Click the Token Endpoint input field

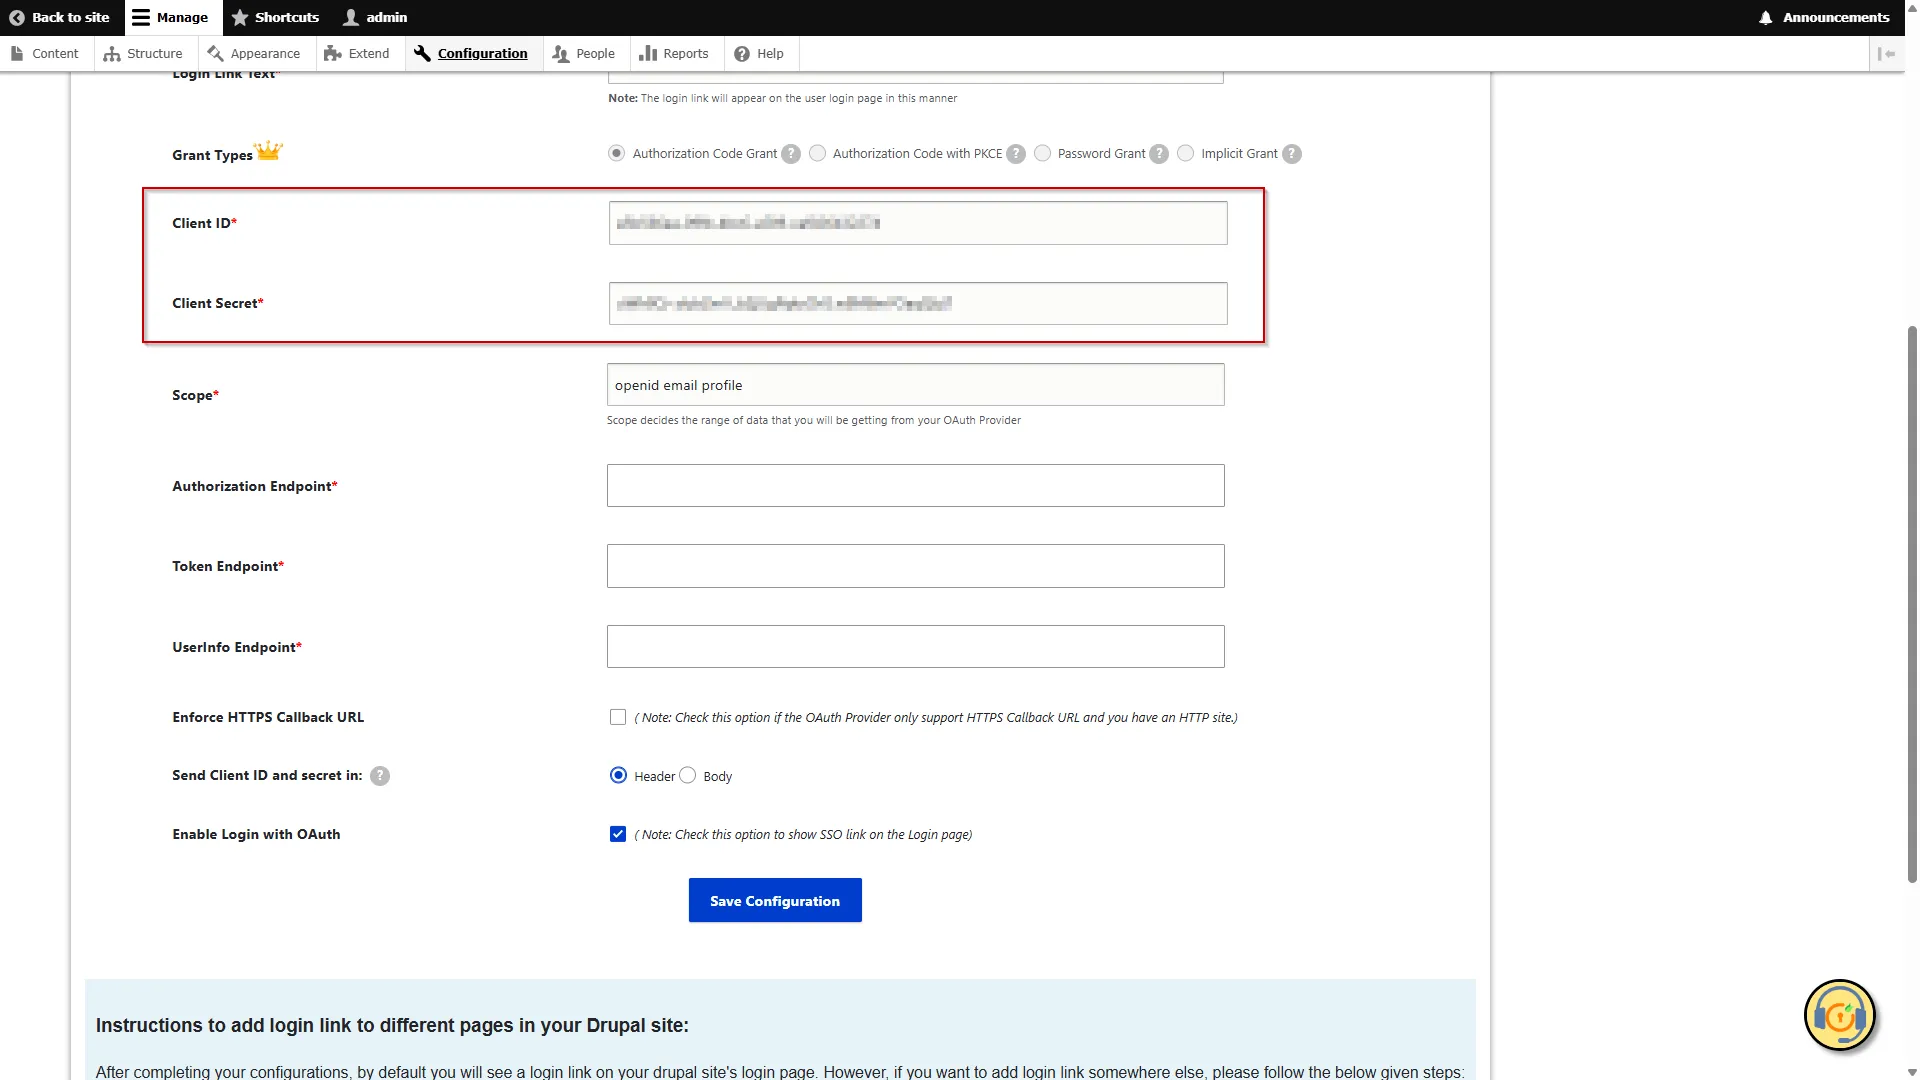pyautogui.click(x=916, y=566)
